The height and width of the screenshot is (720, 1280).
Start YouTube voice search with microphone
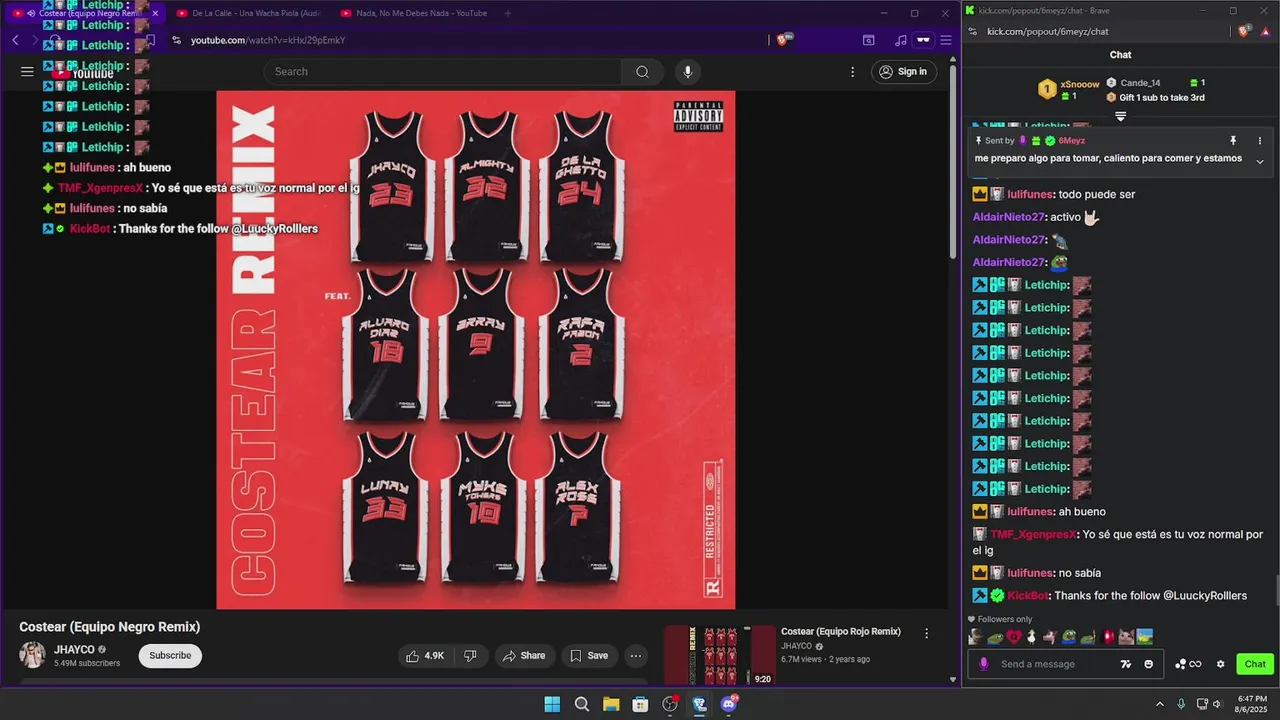(x=687, y=72)
